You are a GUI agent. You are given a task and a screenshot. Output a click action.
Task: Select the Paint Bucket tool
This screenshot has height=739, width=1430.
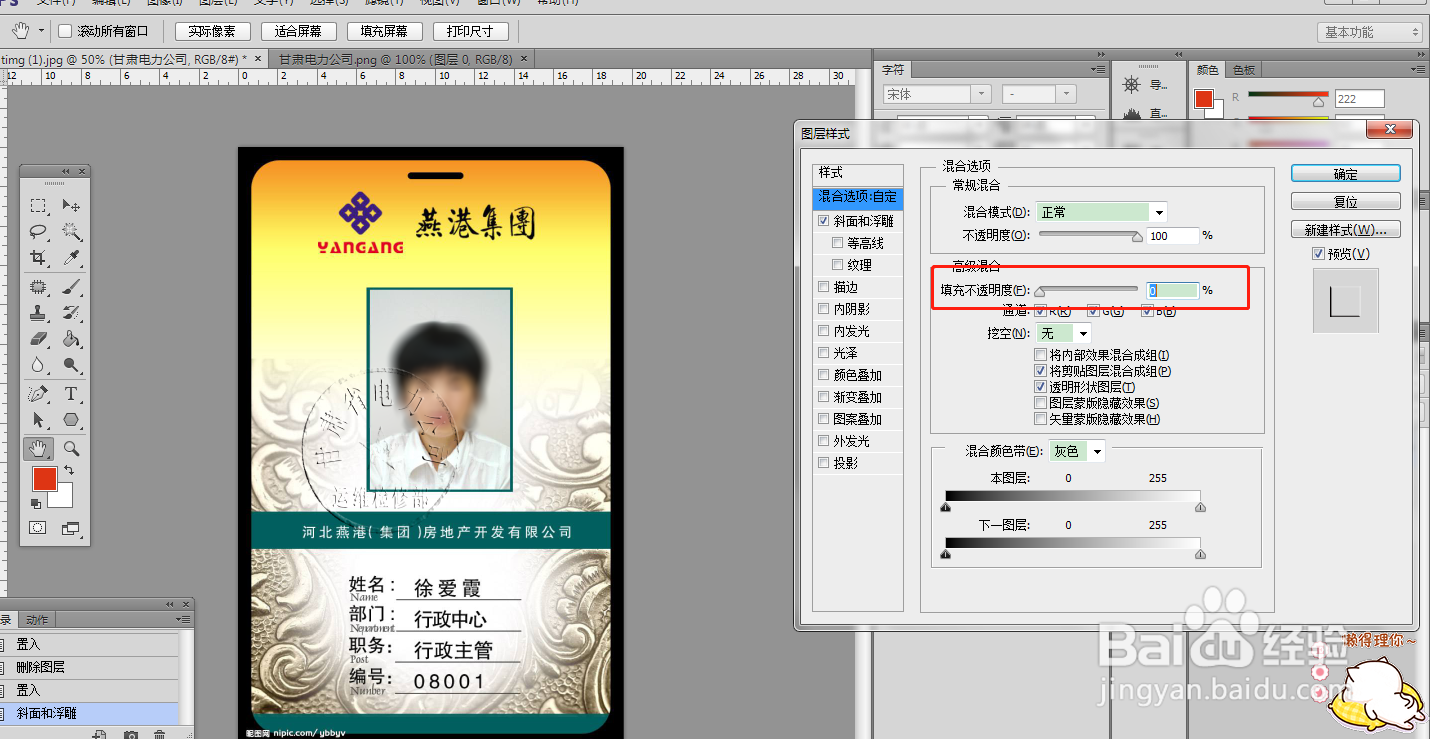71,339
